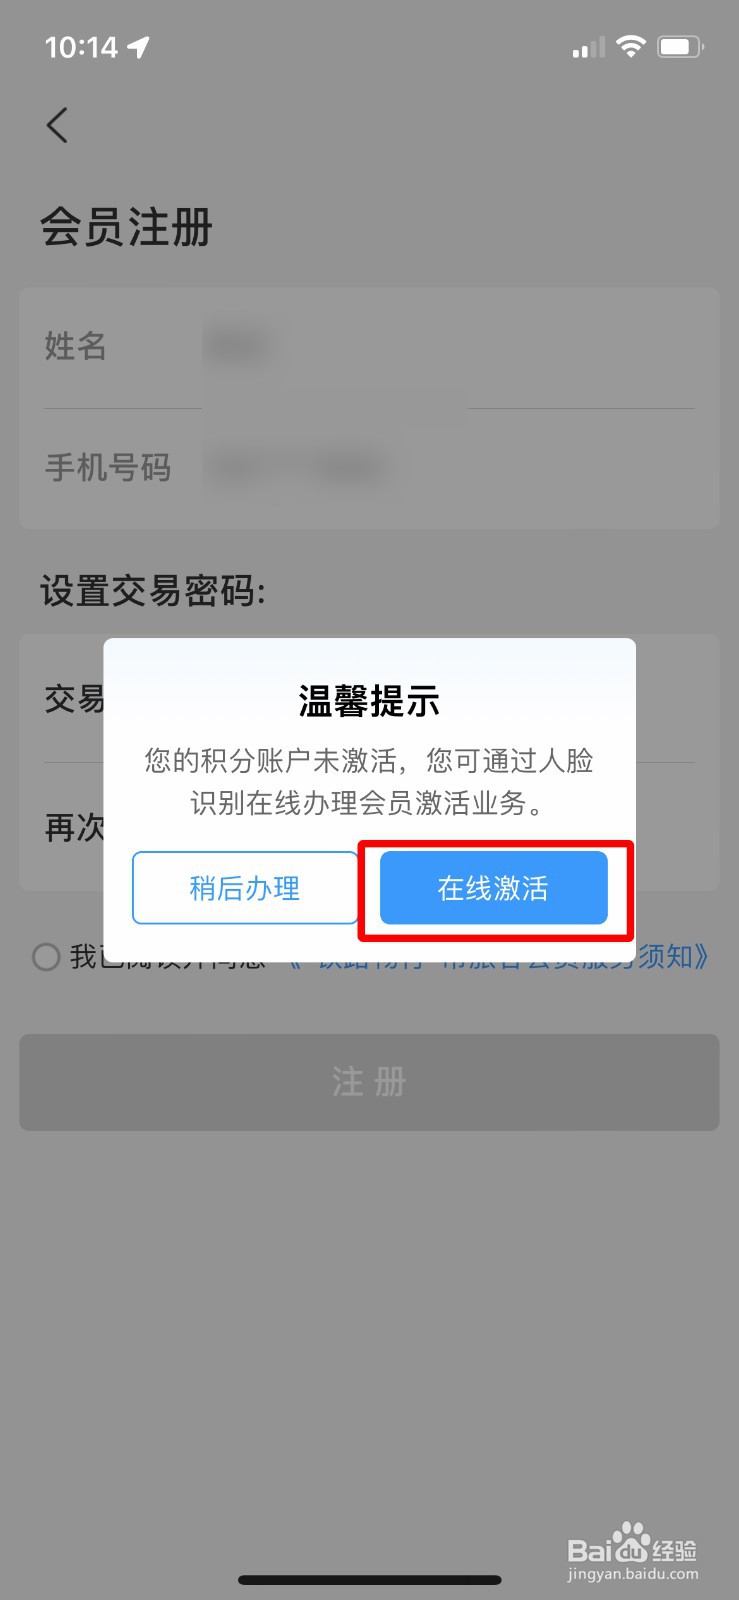The height and width of the screenshot is (1600, 739).
Task: Tap the cellular signal bars icon
Action: point(588,47)
